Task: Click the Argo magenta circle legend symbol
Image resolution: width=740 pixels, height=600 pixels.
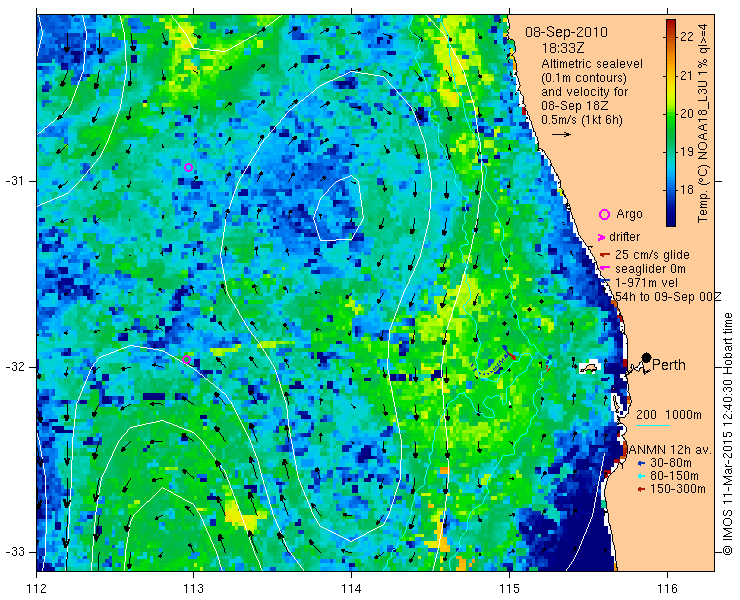Action: coord(604,215)
